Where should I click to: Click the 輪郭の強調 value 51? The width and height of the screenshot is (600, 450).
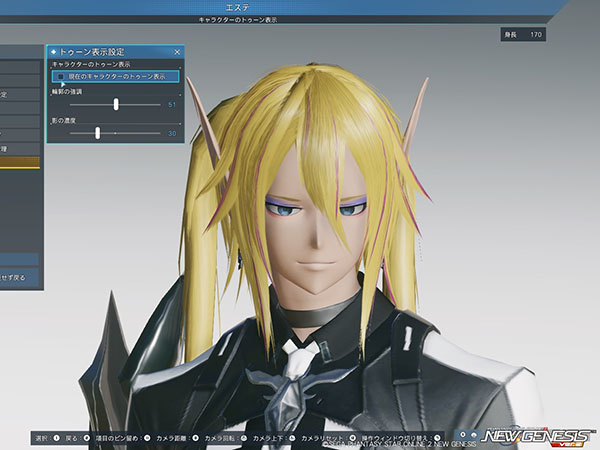point(172,104)
